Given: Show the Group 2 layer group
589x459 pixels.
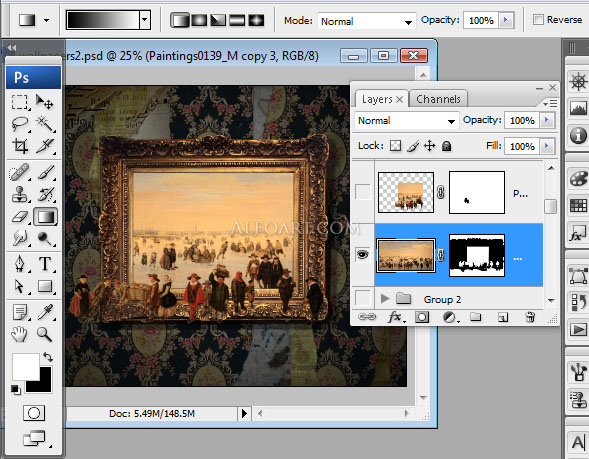Looking at the screenshot, I should click(362, 299).
